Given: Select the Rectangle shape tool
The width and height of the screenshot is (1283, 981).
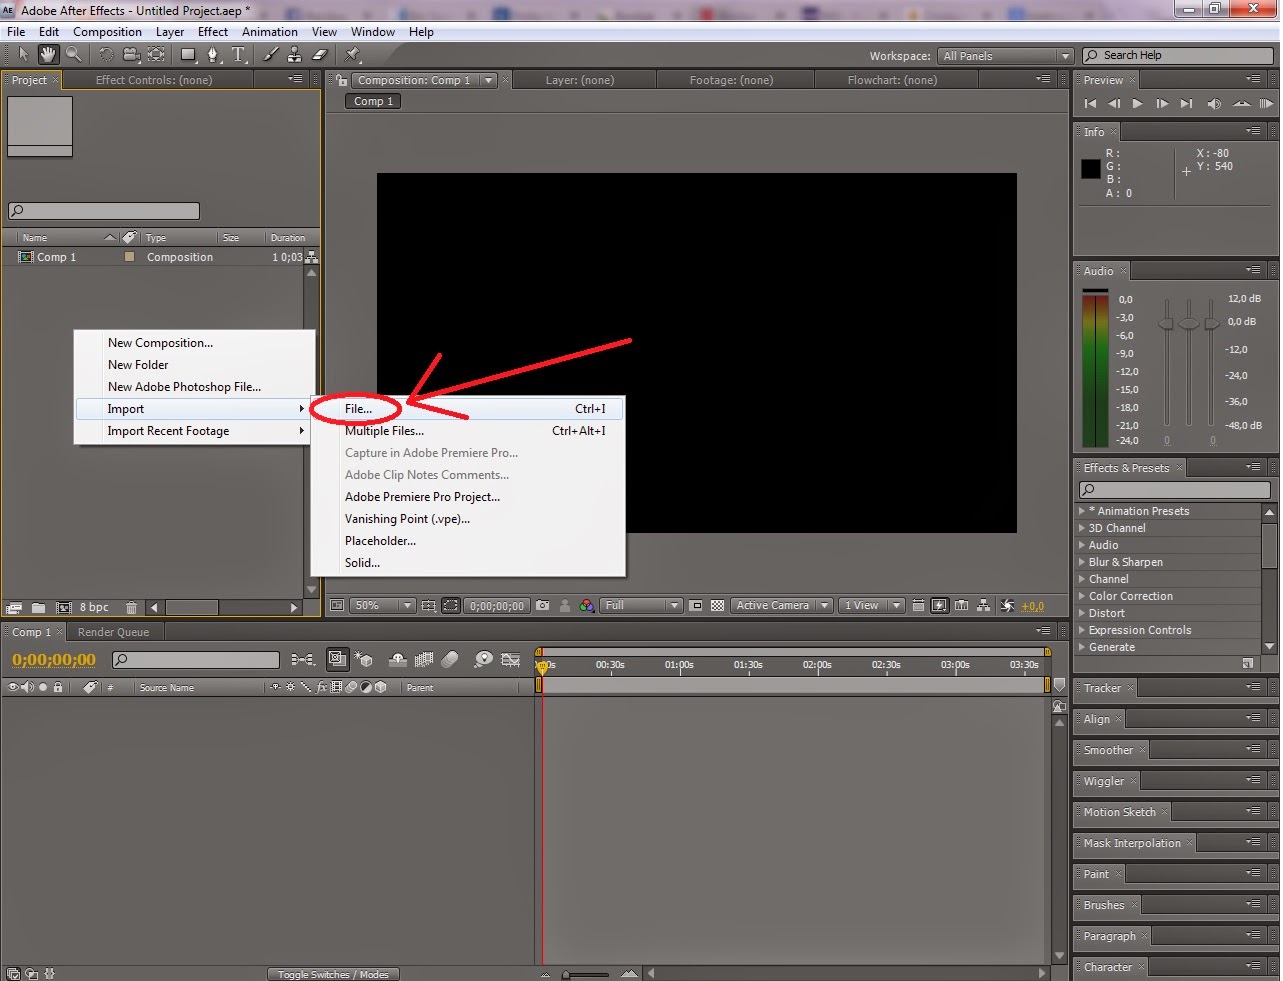Looking at the screenshot, I should click(188, 55).
